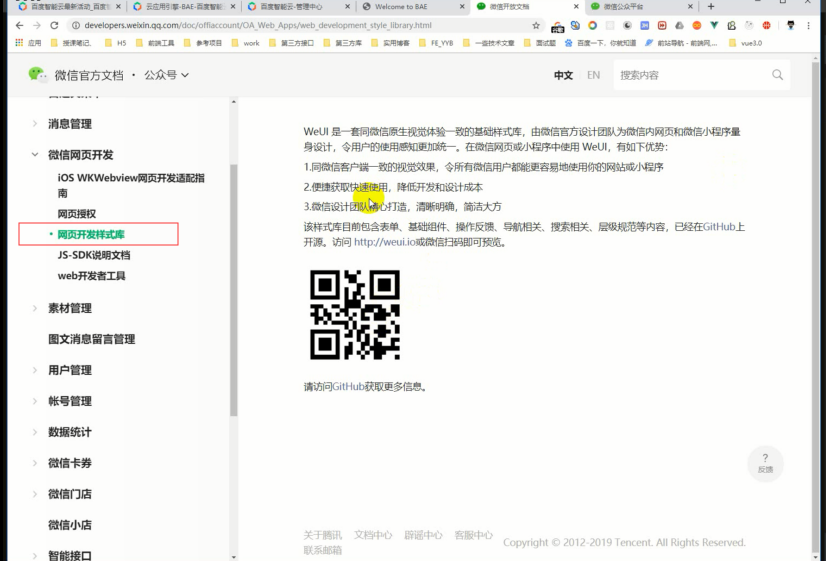826x561 pixels.
Task: Open 客服中心 footer link
Action: (x=474, y=535)
